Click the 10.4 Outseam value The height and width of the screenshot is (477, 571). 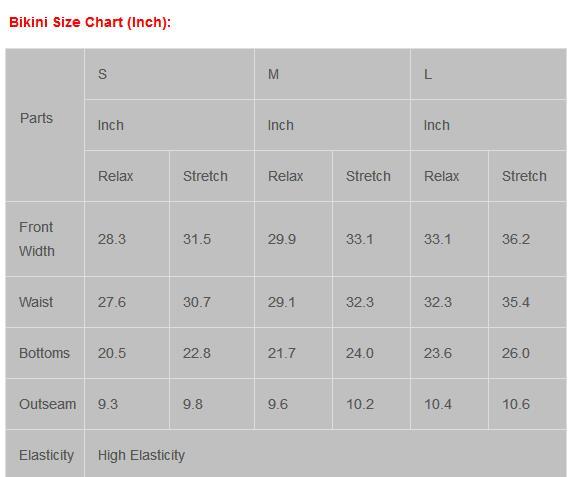tap(438, 404)
